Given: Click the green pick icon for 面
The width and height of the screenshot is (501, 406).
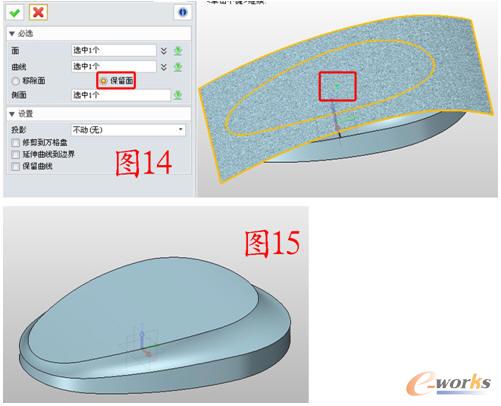Looking at the screenshot, I should pyautogui.click(x=178, y=51).
